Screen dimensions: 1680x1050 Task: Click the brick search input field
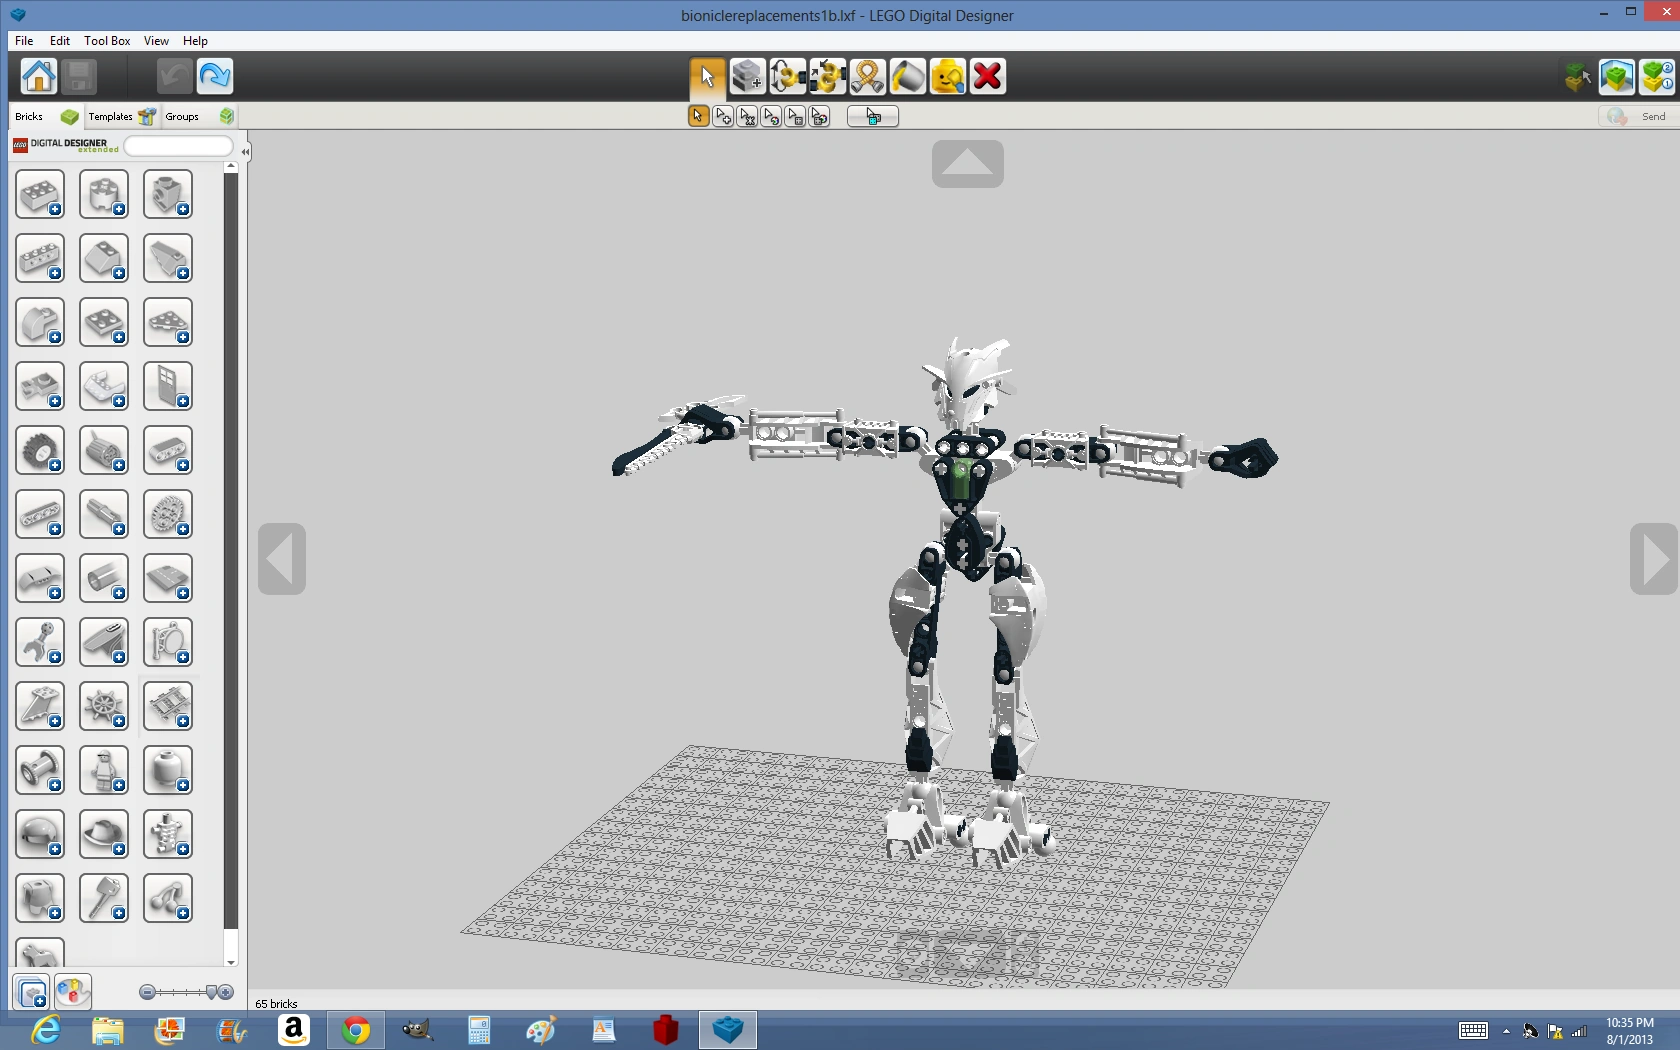[178, 146]
